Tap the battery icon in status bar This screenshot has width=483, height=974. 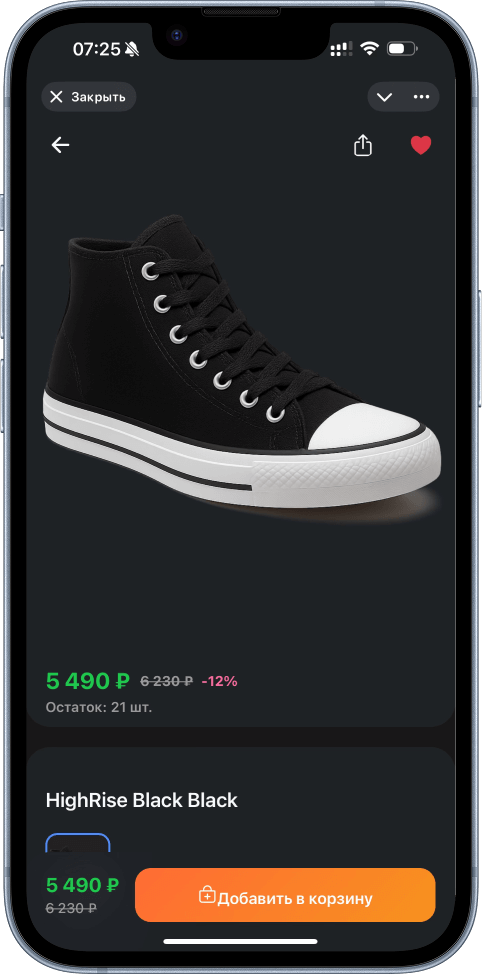coord(401,49)
